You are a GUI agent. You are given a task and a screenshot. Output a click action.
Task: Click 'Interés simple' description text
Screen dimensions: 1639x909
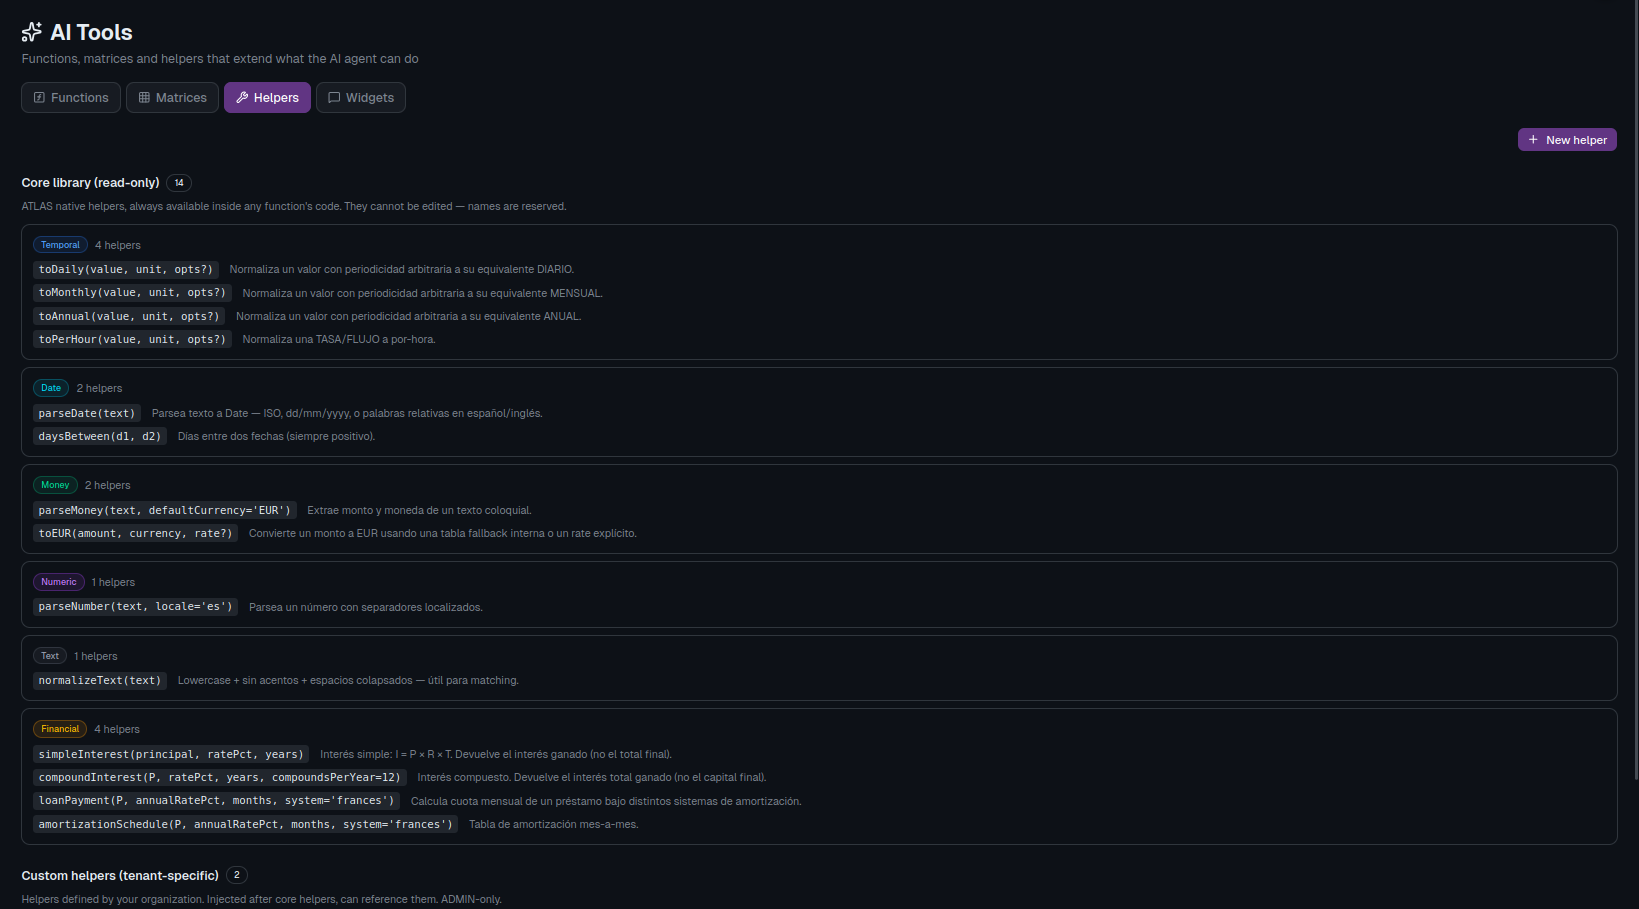(496, 755)
